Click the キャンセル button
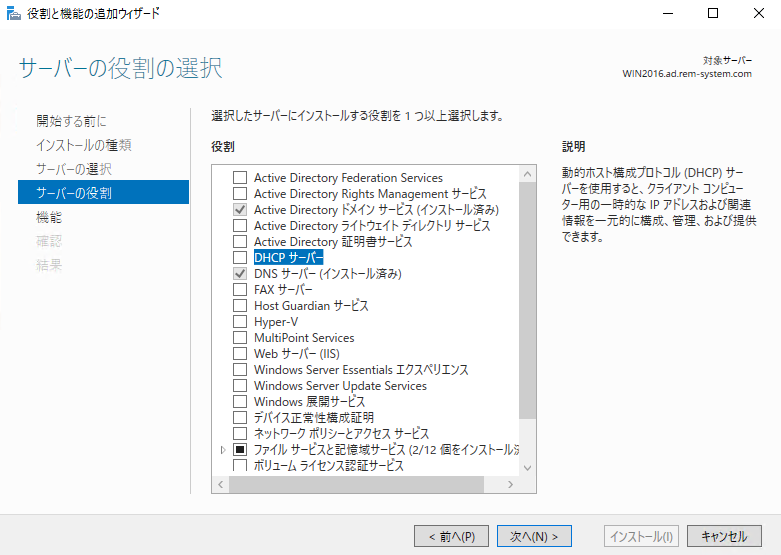 [724, 536]
